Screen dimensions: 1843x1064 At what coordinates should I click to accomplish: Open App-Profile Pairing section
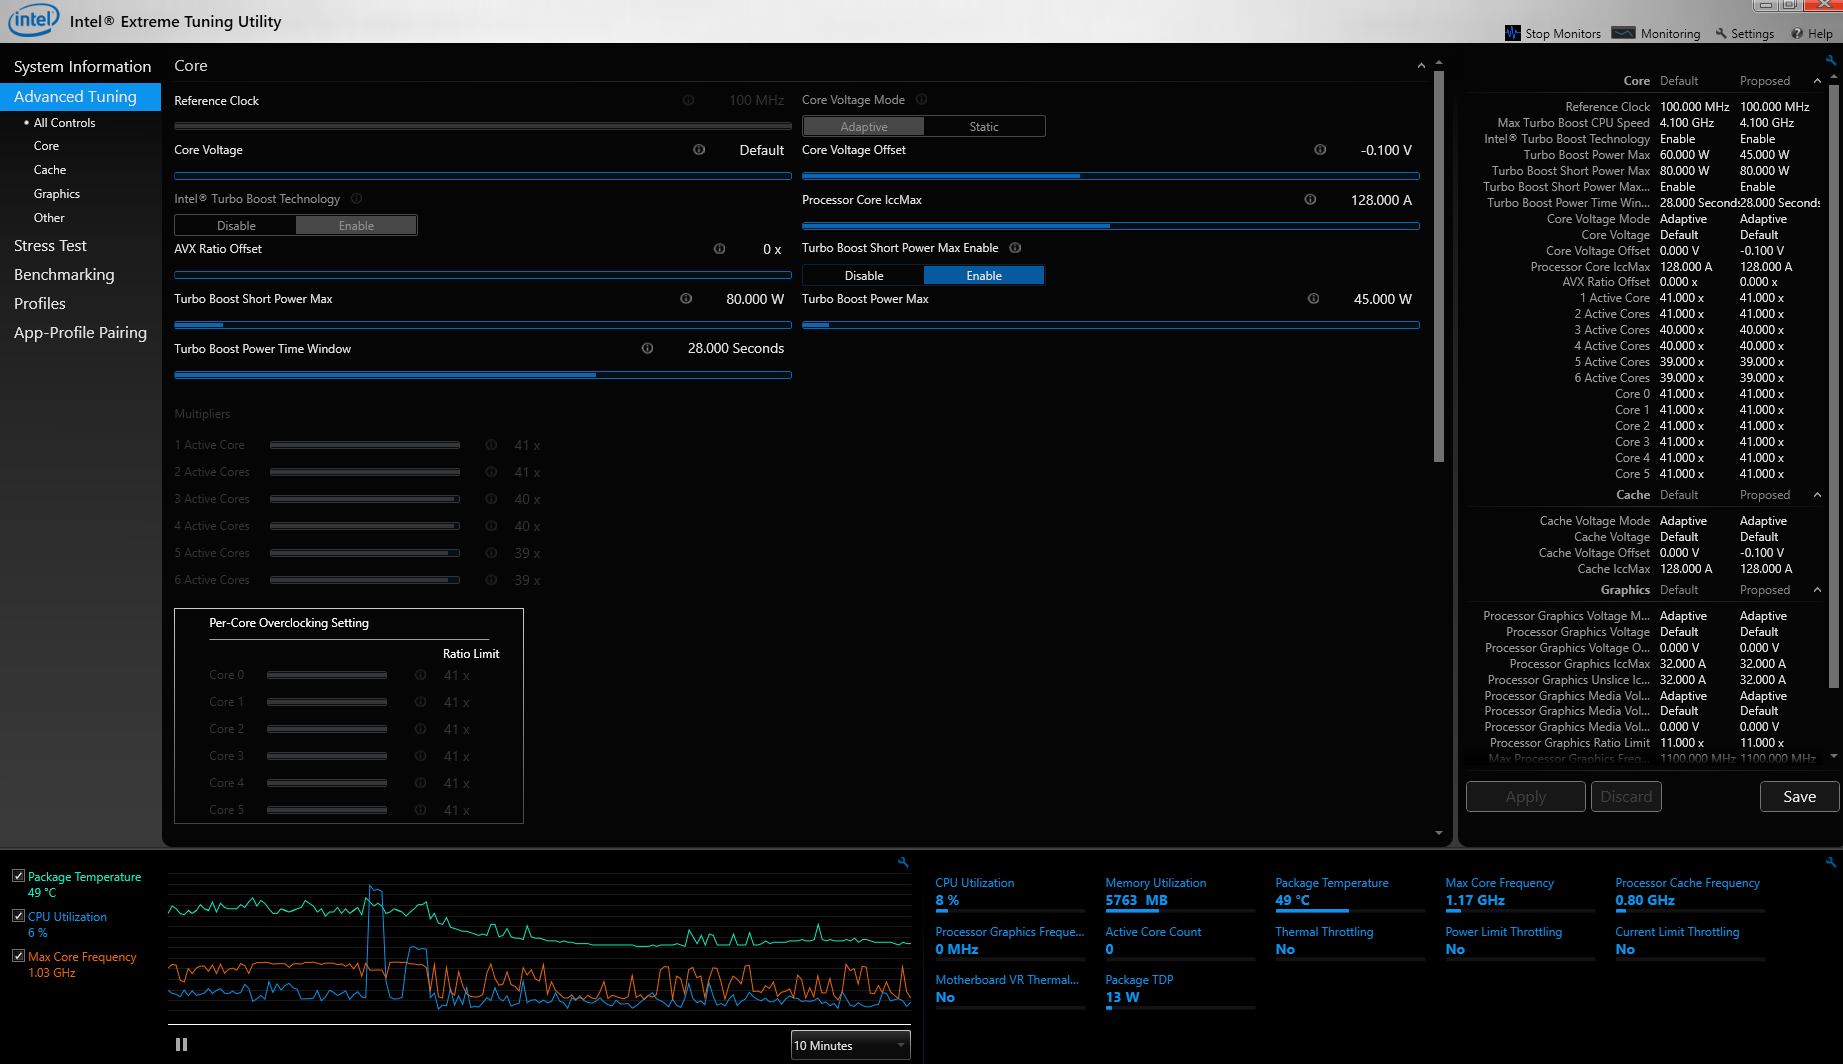(80, 333)
